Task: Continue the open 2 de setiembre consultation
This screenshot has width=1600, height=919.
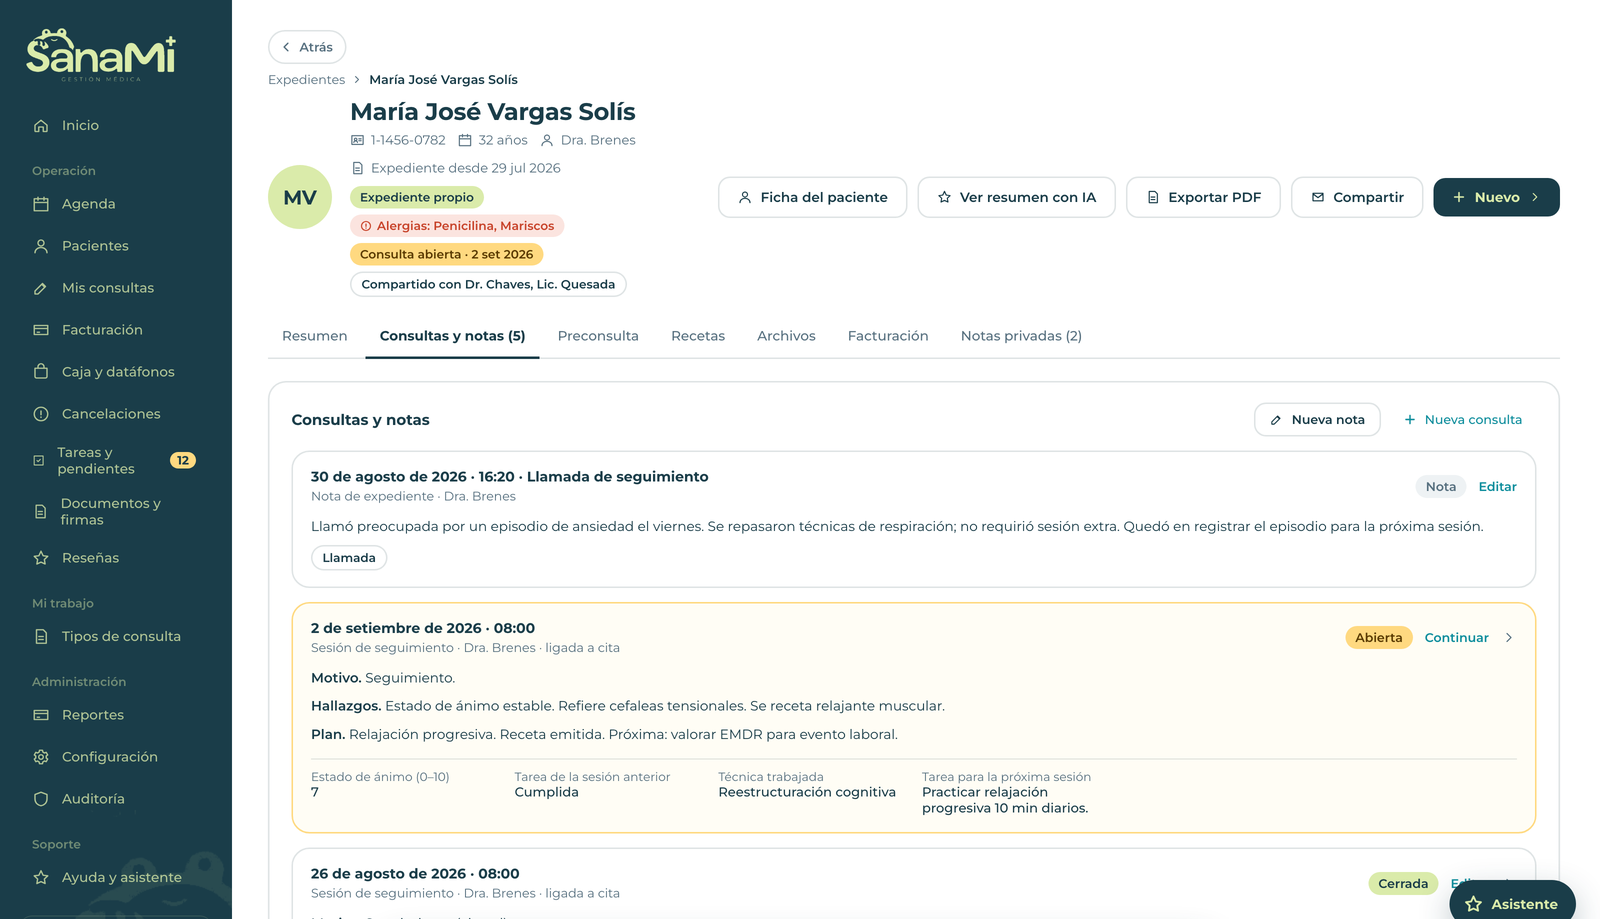Action: [x=1456, y=638]
